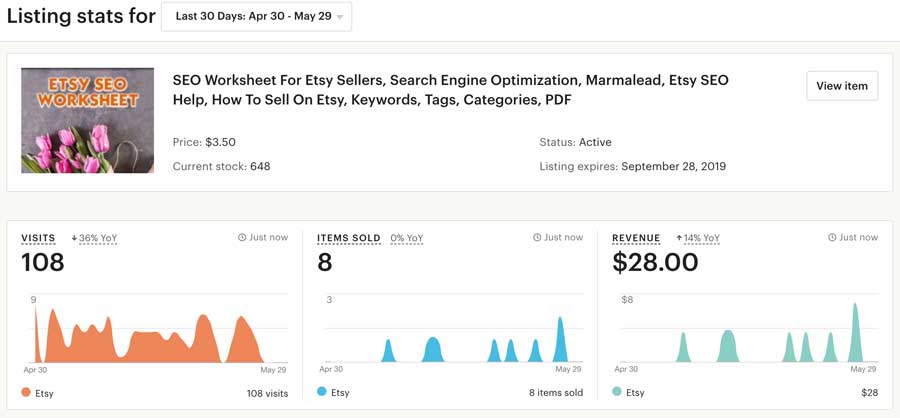The width and height of the screenshot is (900, 418).
Task: Click the Listing expires September 28, 2019 text
Action: click(633, 167)
